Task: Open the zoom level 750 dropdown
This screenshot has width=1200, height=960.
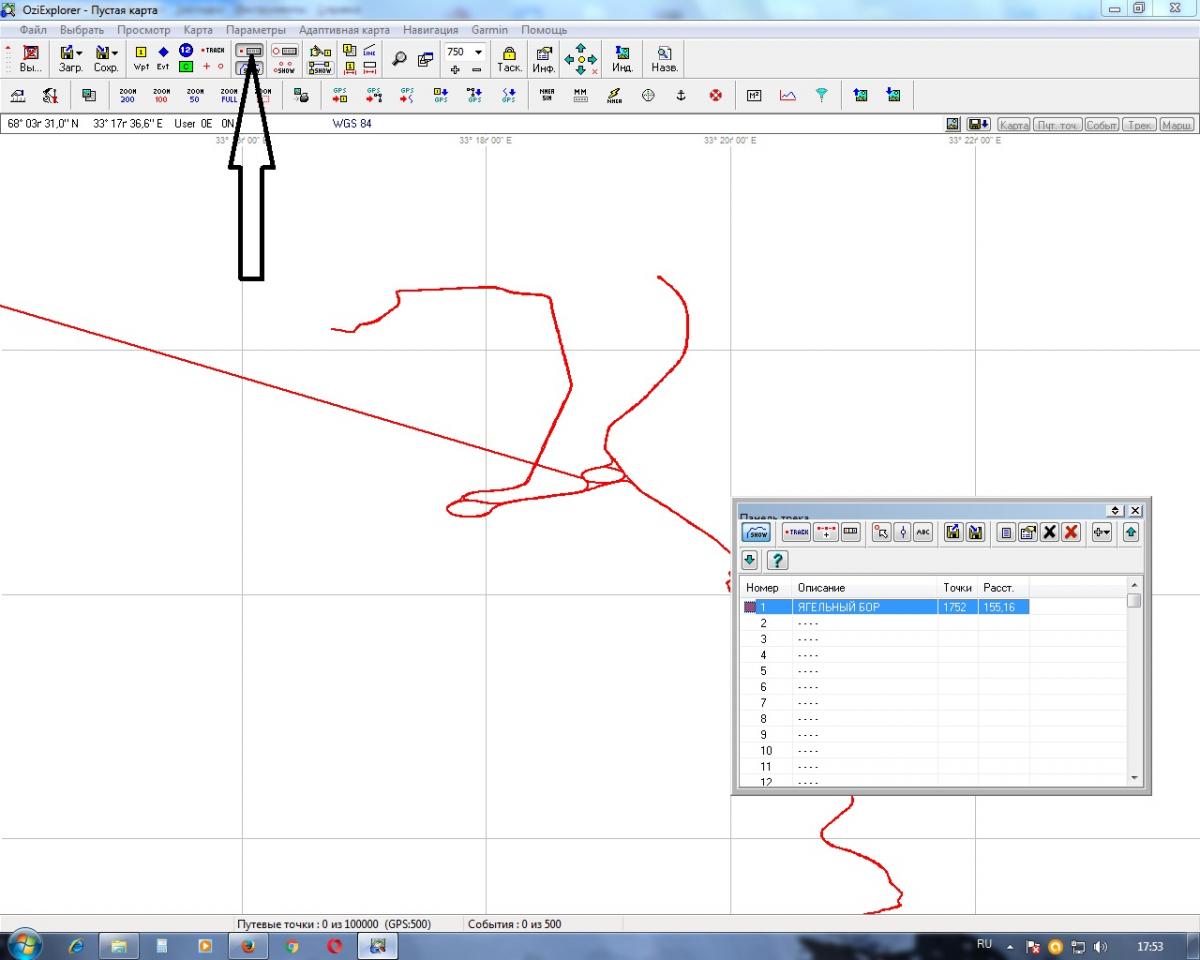Action: [x=478, y=52]
